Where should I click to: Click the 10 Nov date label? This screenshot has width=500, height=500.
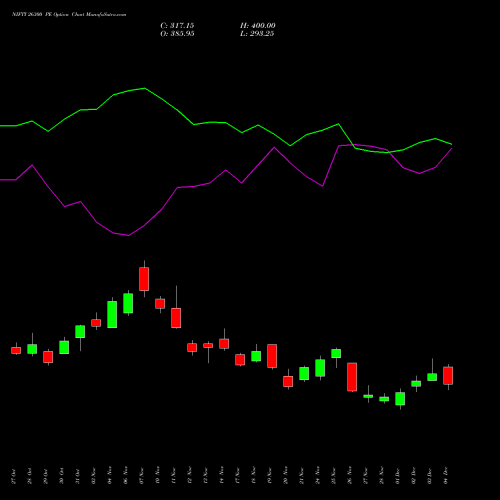158,476
